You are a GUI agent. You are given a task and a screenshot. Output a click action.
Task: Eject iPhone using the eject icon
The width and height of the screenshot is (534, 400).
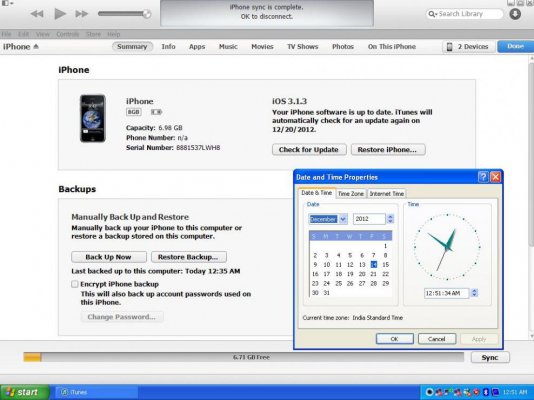click(36, 46)
